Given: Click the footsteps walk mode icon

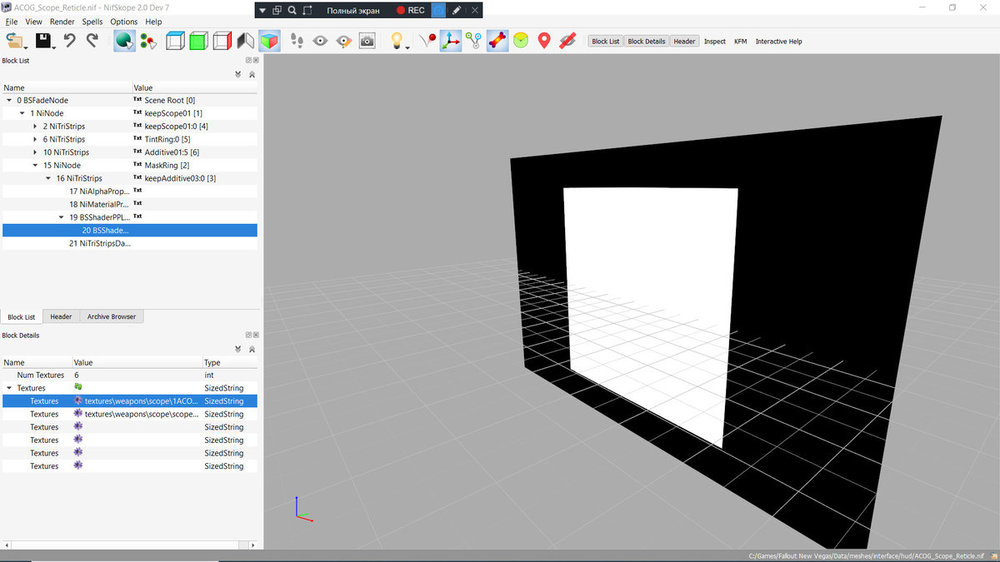Looking at the screenshot, I should (x=297, y=41).
